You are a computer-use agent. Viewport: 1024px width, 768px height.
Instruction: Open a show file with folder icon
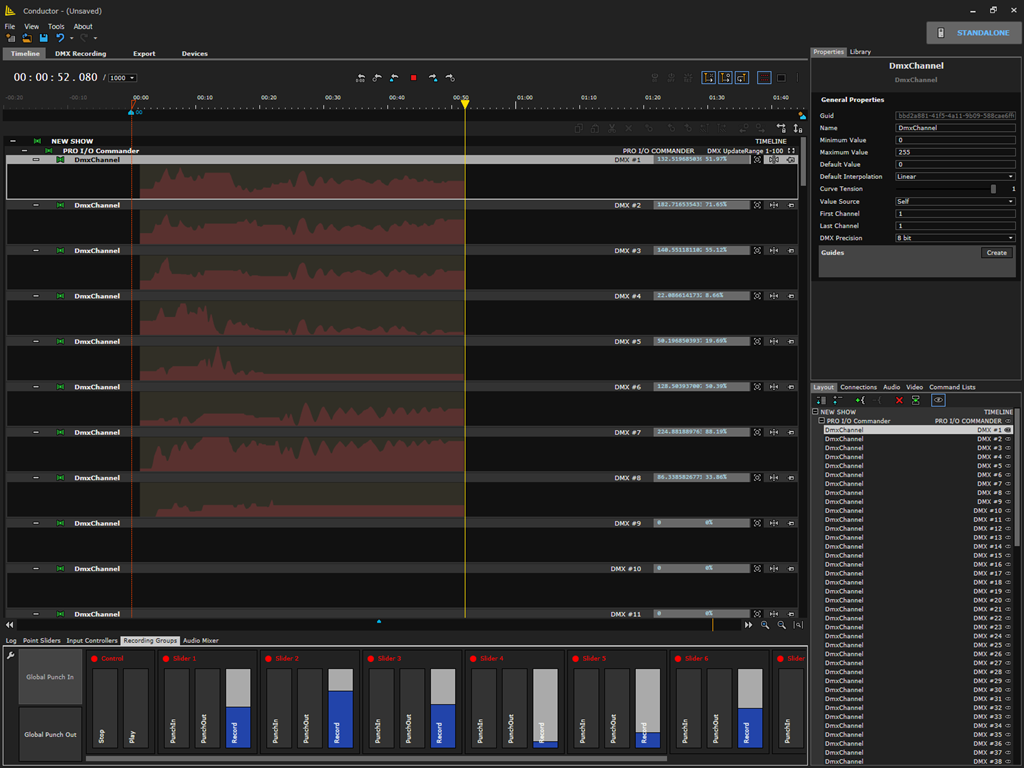point(27,39)
